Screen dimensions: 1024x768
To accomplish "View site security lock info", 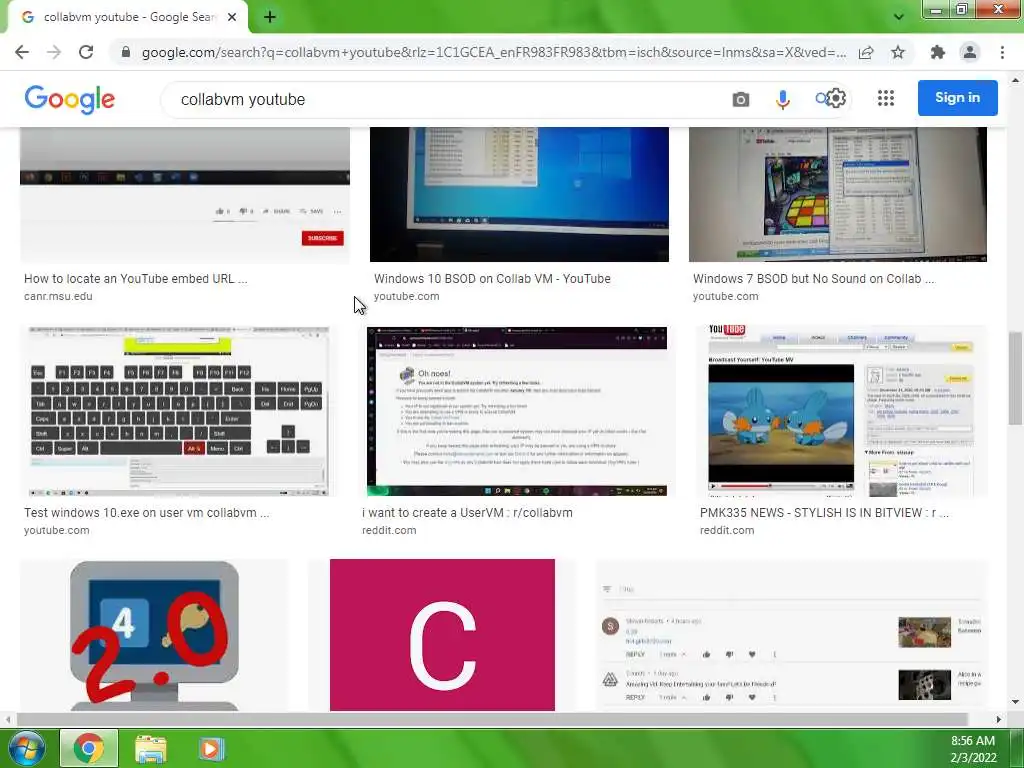I will [125, 52].
